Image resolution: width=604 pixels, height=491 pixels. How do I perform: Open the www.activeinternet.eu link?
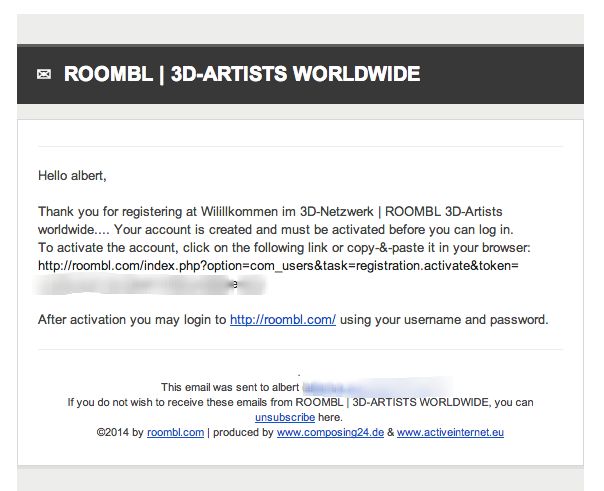(450, 432)
